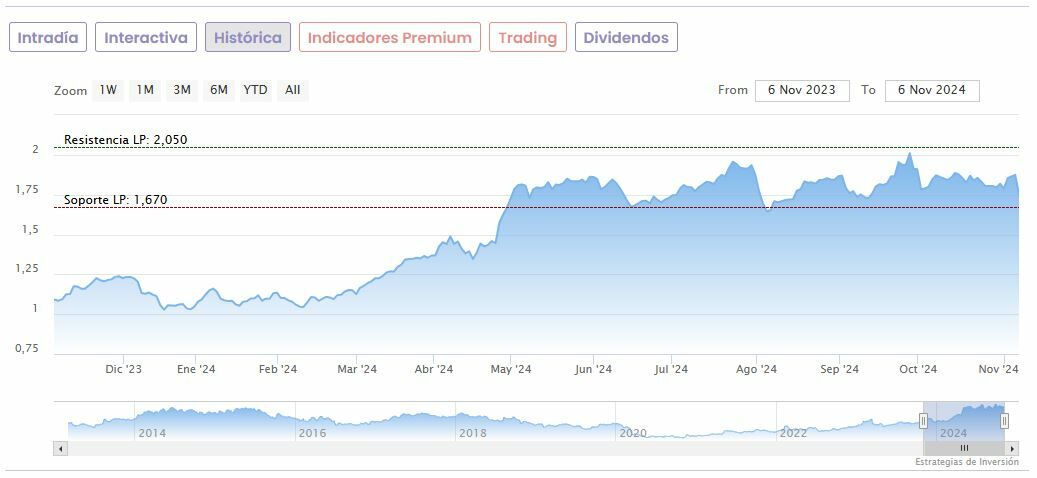
Task: Set zoom range to 1W
Action: click(108, 90)
